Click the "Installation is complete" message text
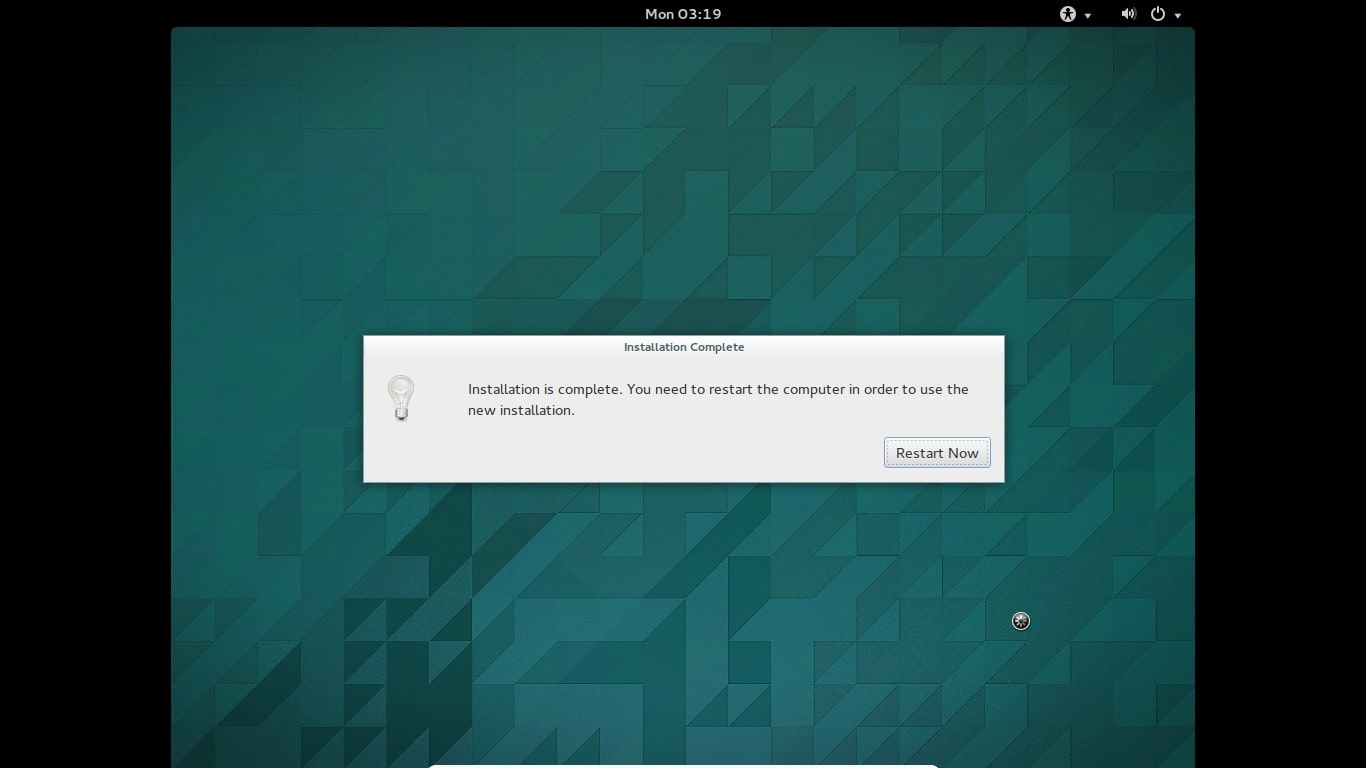 point(717,389)
